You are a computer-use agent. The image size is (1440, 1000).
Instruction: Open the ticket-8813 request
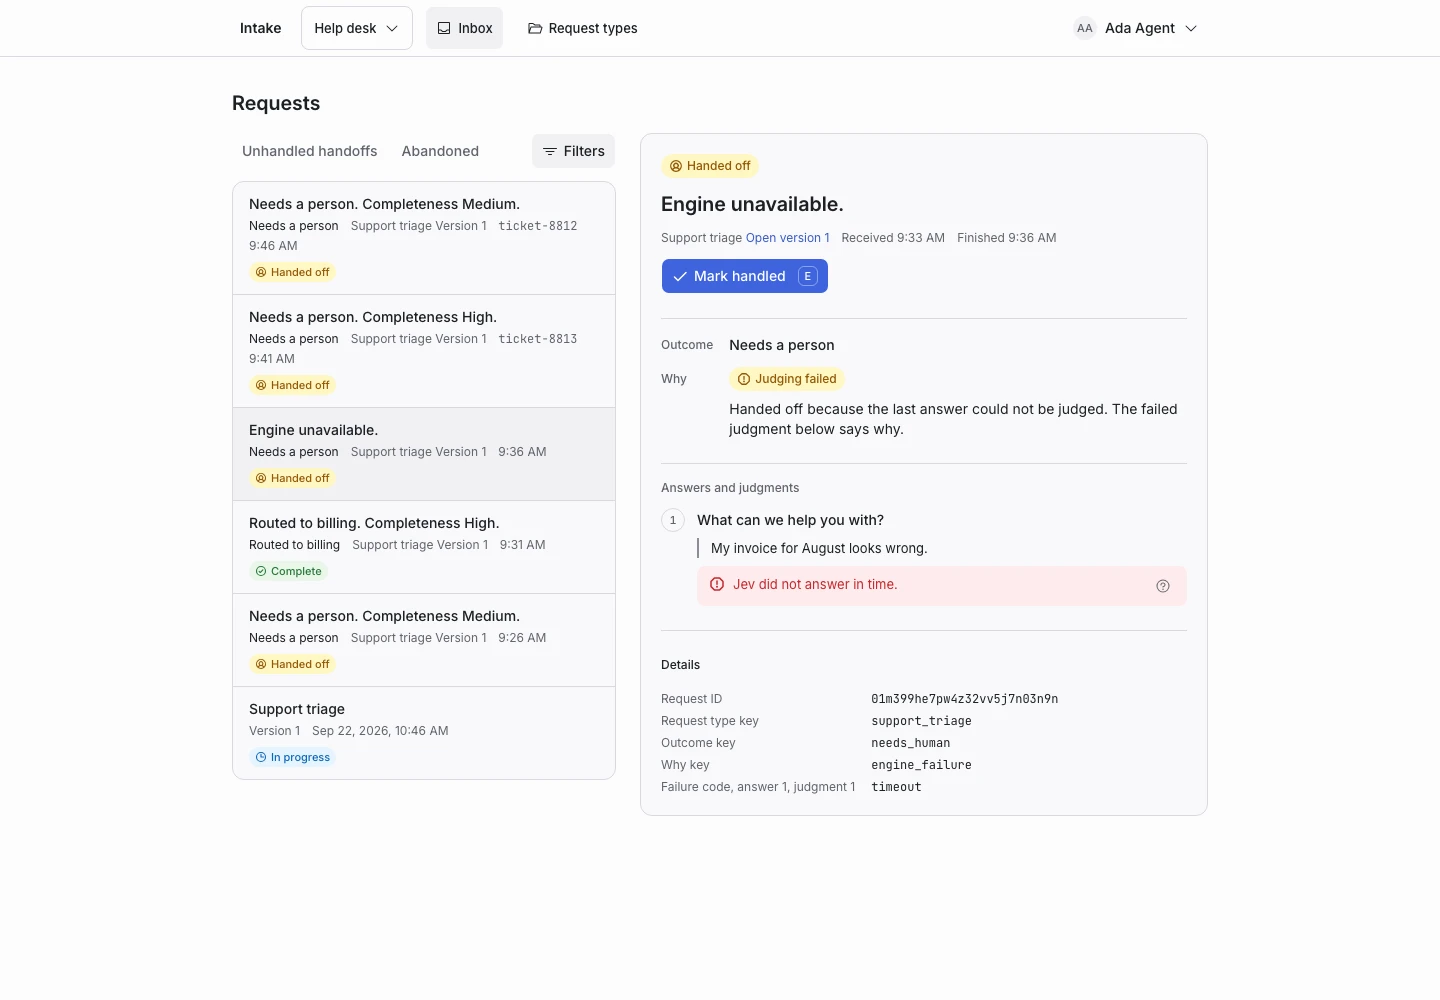click(x=424, y=351)
